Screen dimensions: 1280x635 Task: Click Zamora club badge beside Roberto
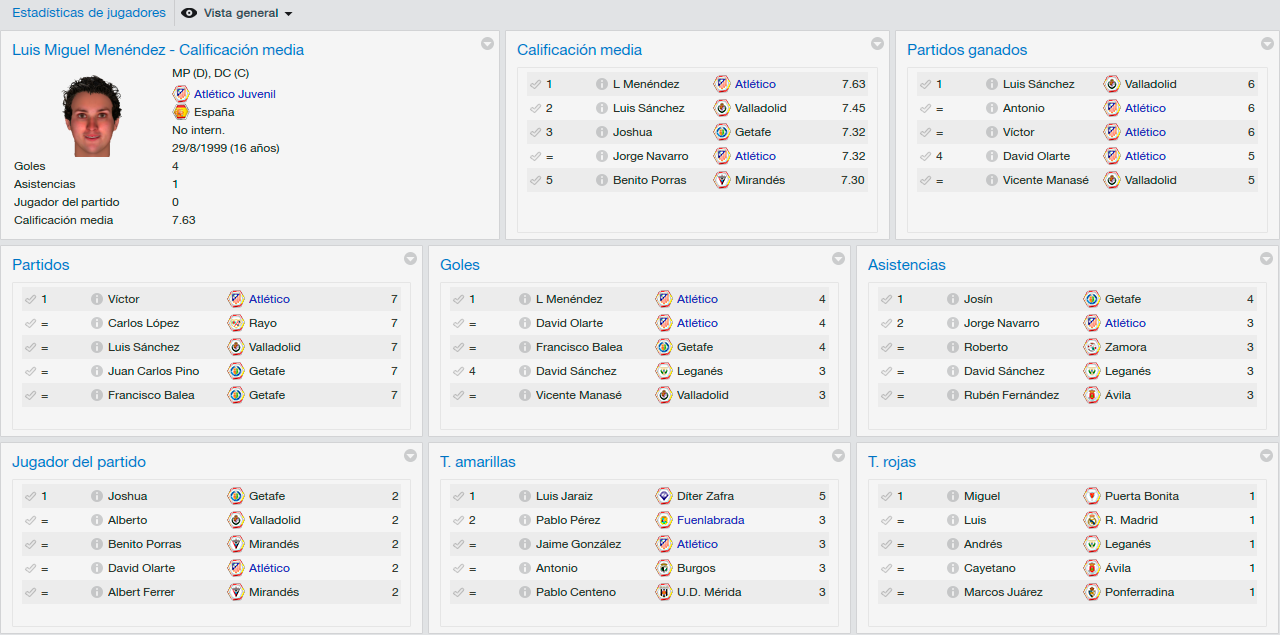[1092, 347]
